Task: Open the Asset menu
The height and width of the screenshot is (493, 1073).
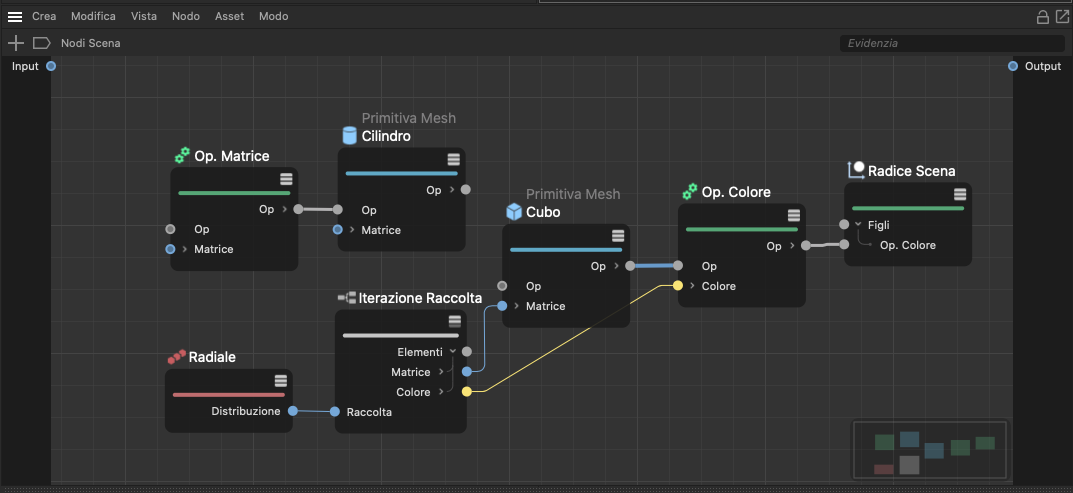Action: (229, 16)
